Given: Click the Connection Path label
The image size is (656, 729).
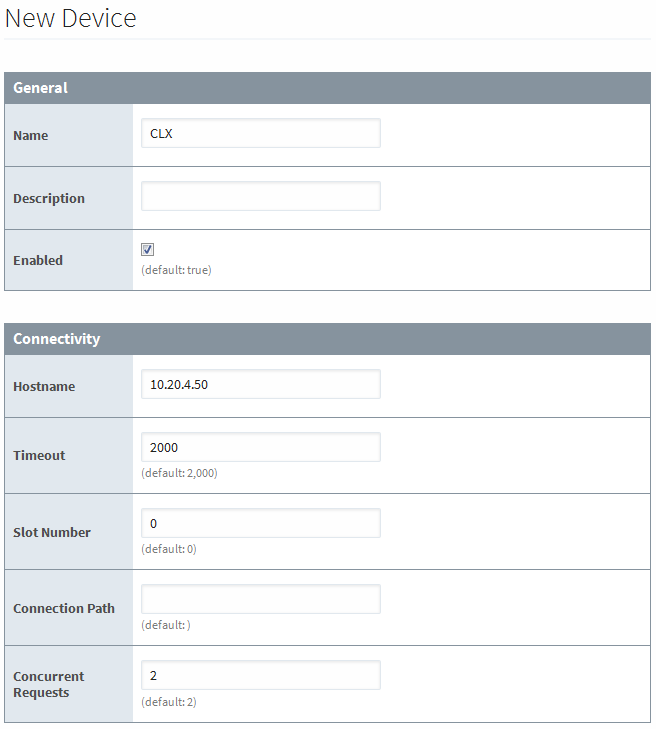Looking at the screenshot, I should pyautogui.click(x=64, y=608).
